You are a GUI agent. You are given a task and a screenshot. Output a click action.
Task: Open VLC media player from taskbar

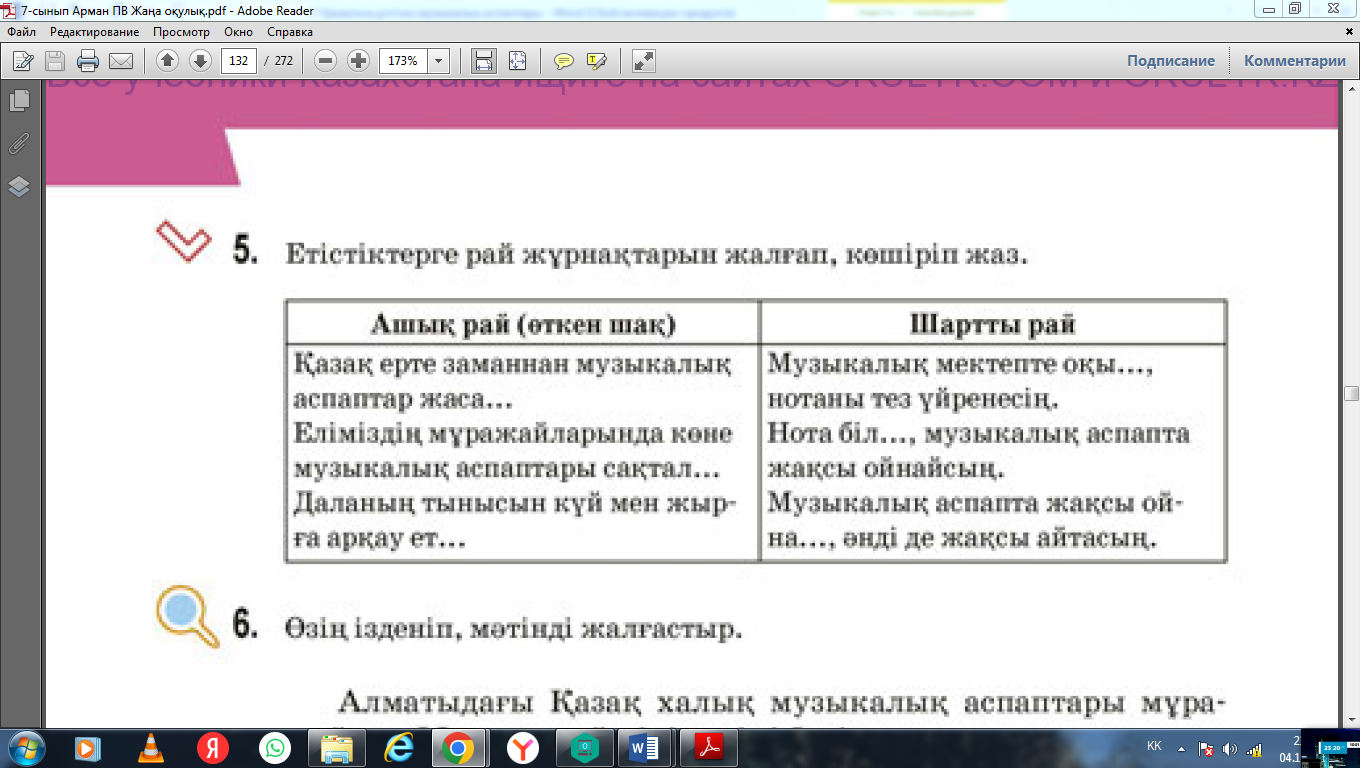click(x=150, y=748)
